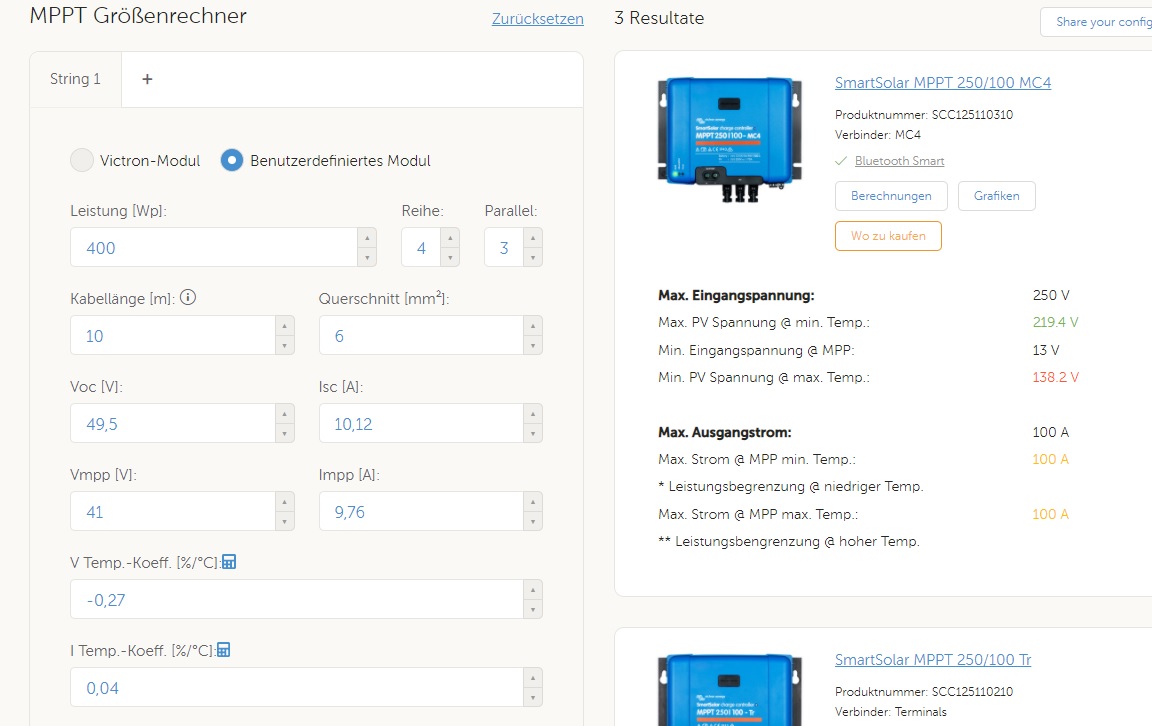The height and width of the screenshot is (726, 1152).
Task: Increase the Kabellänge value
Action: pos(285,326)
